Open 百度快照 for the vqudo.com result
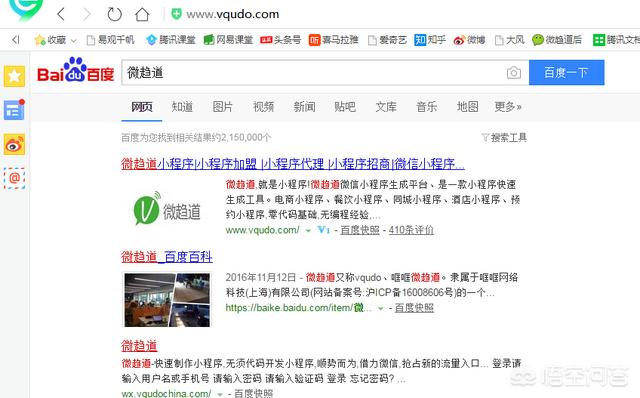The width and height of the screenshot is (640, 398). pyautogui.click(x=360, y=230)
